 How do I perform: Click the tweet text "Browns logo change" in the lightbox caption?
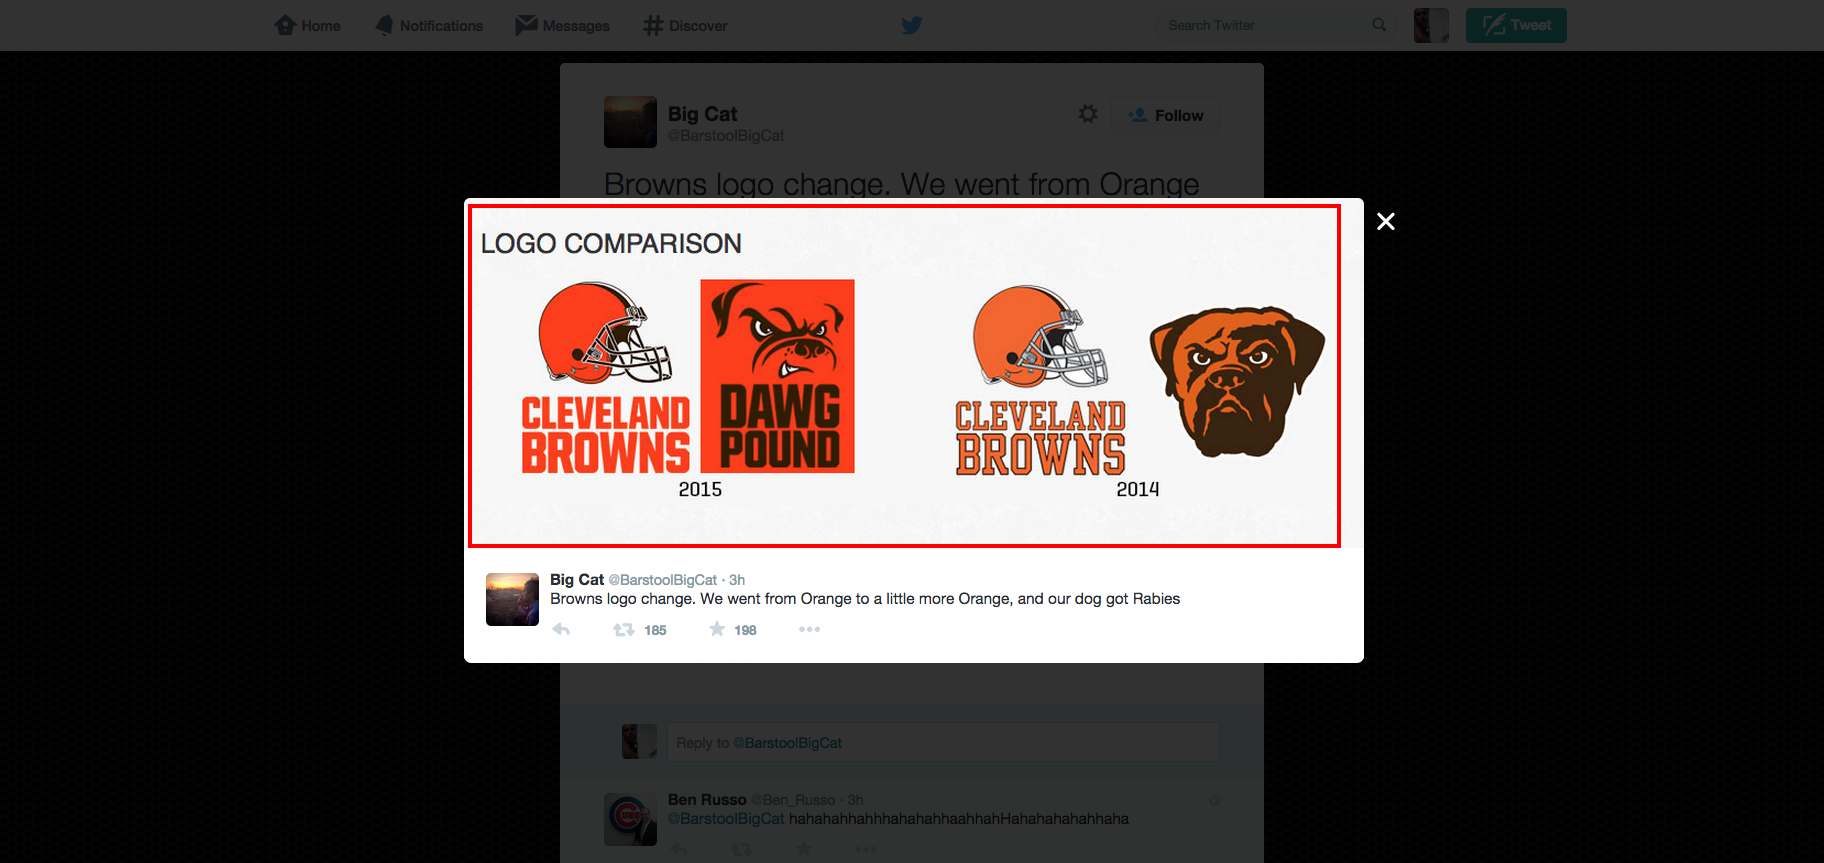(621, 599)
